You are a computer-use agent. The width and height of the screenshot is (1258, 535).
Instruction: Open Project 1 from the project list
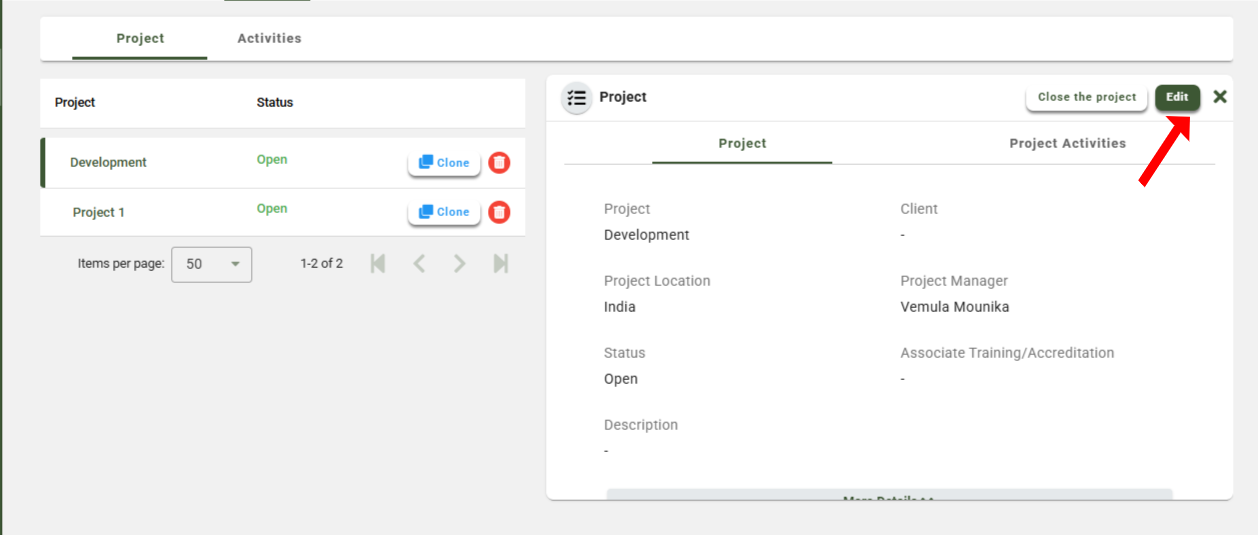[99, 213]
